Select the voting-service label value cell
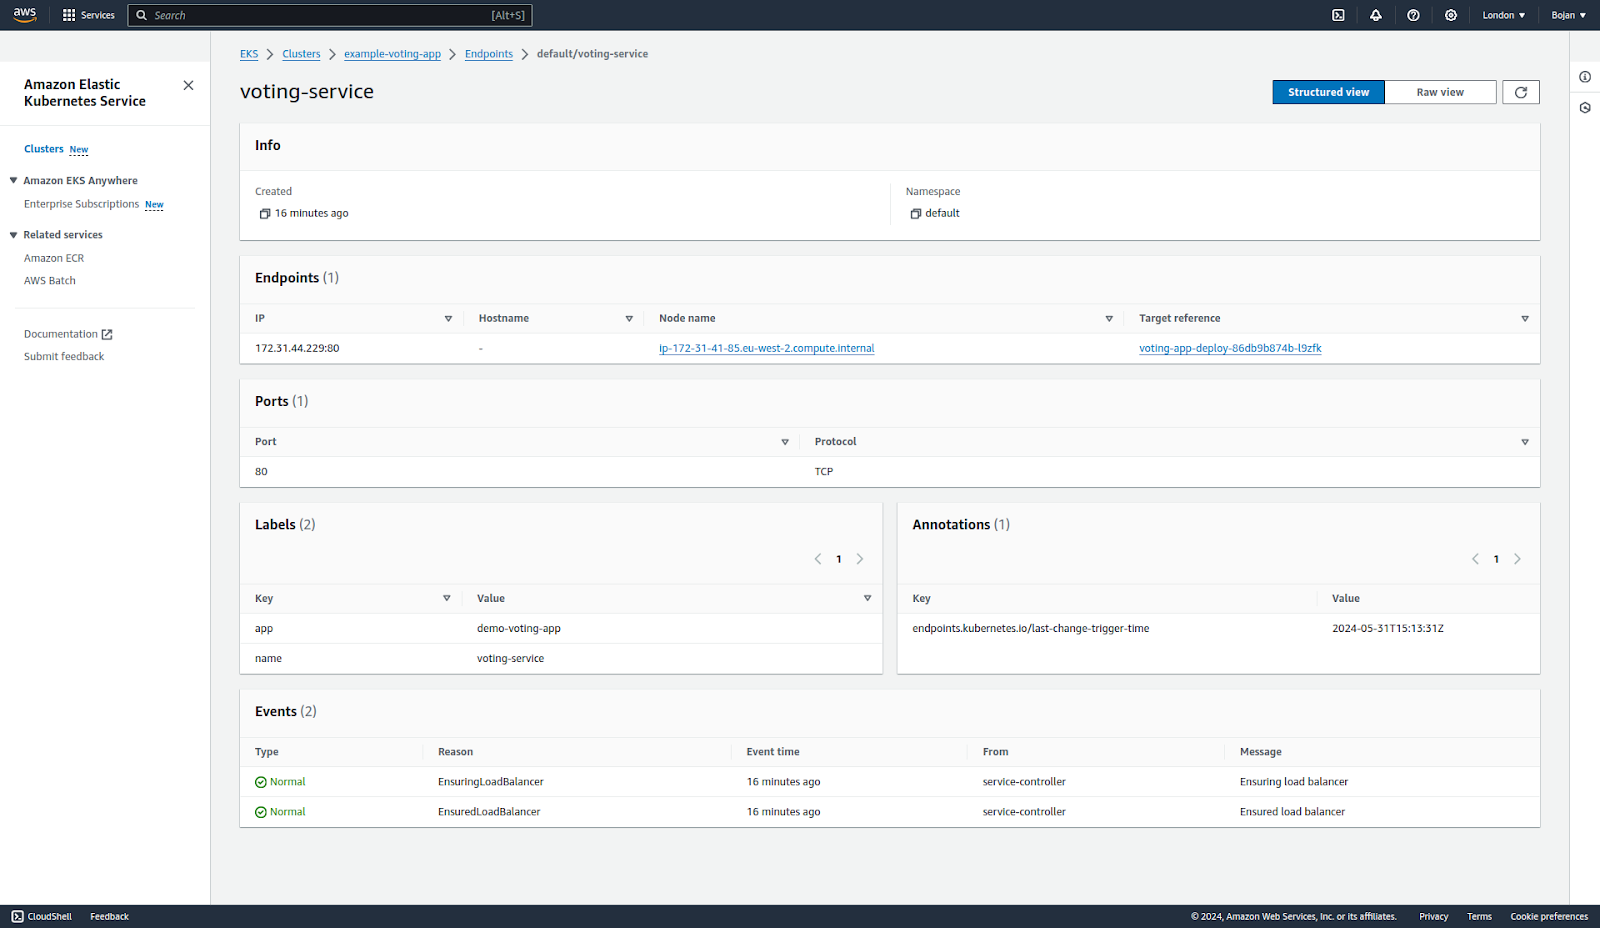The width and height of the screenshot is (1600, 928). (510, 659)
